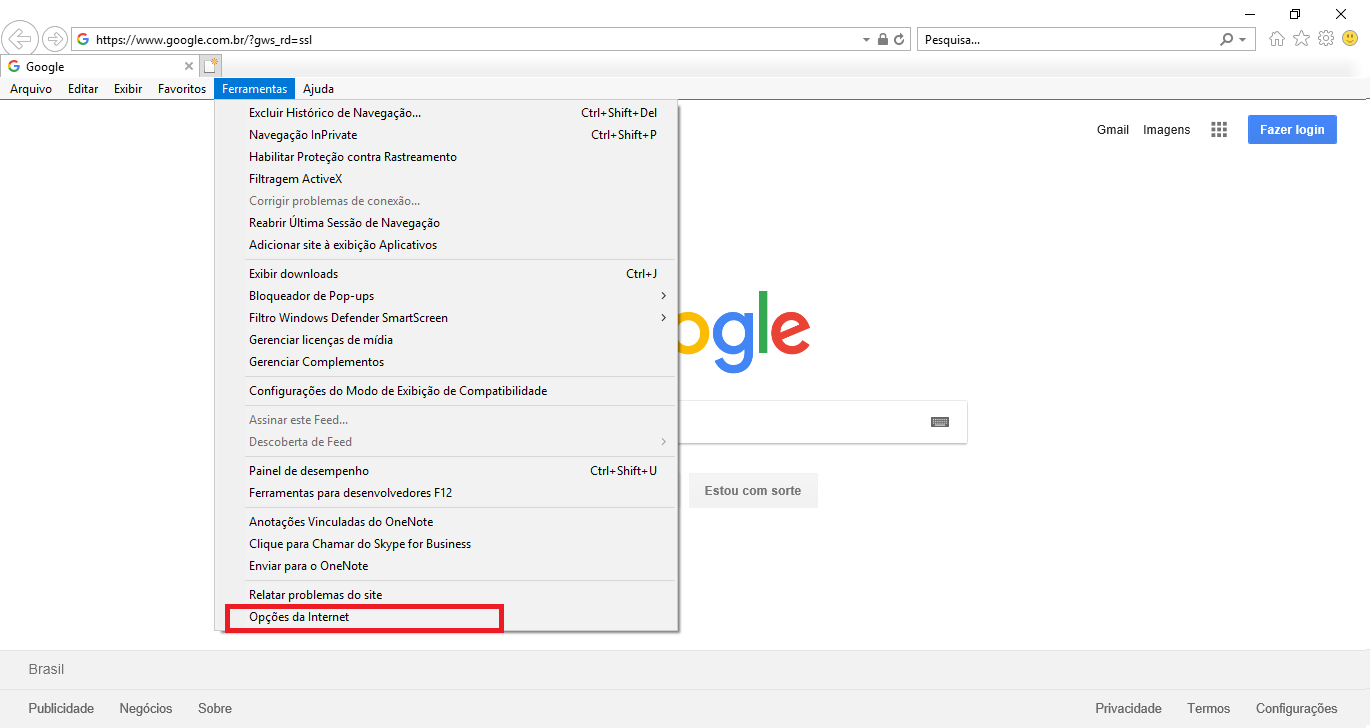The image size is (1370, 728).
Task: Open the Tools gear icon
Action: coord(1326,39)
